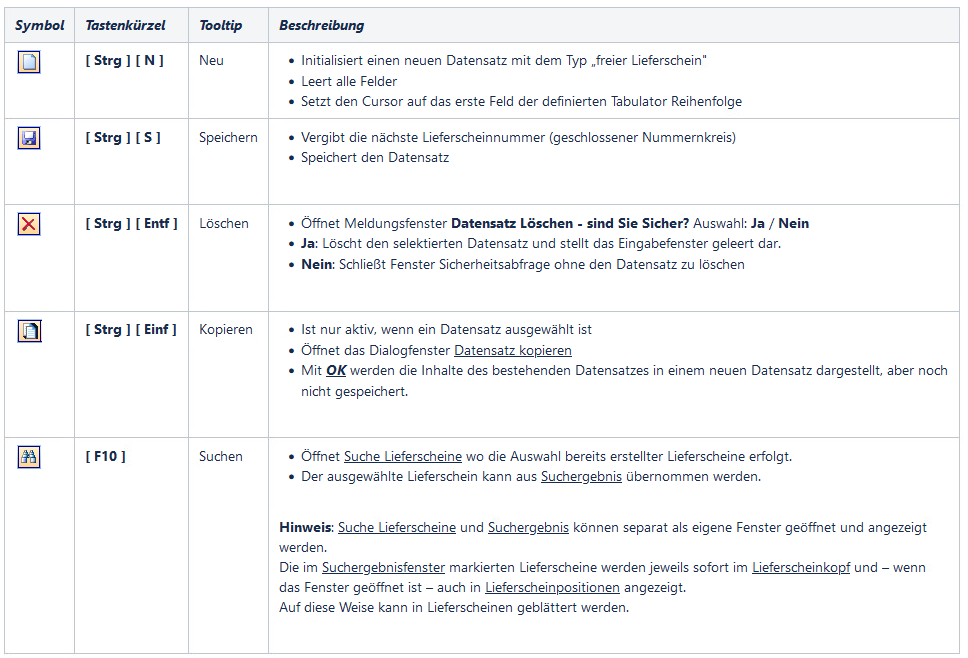This screenshot has height=658, width=968.
Task: Click the Beschreibung column header
Action: [321, 25]
